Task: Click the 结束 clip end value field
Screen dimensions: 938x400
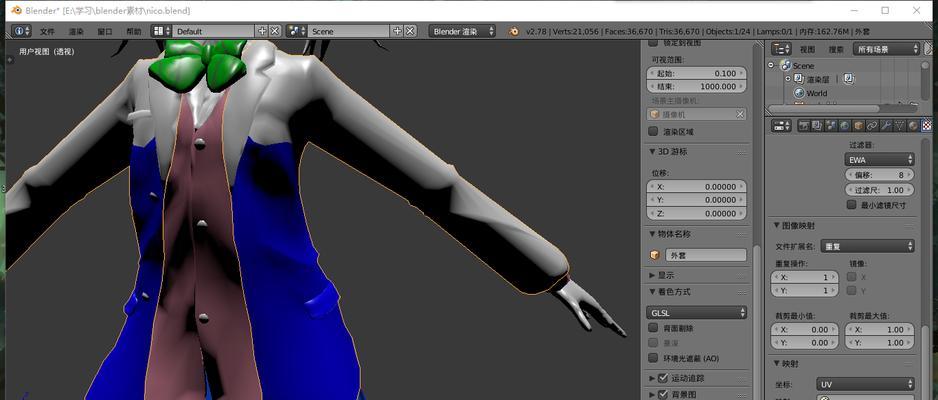Action: [697, 87]
